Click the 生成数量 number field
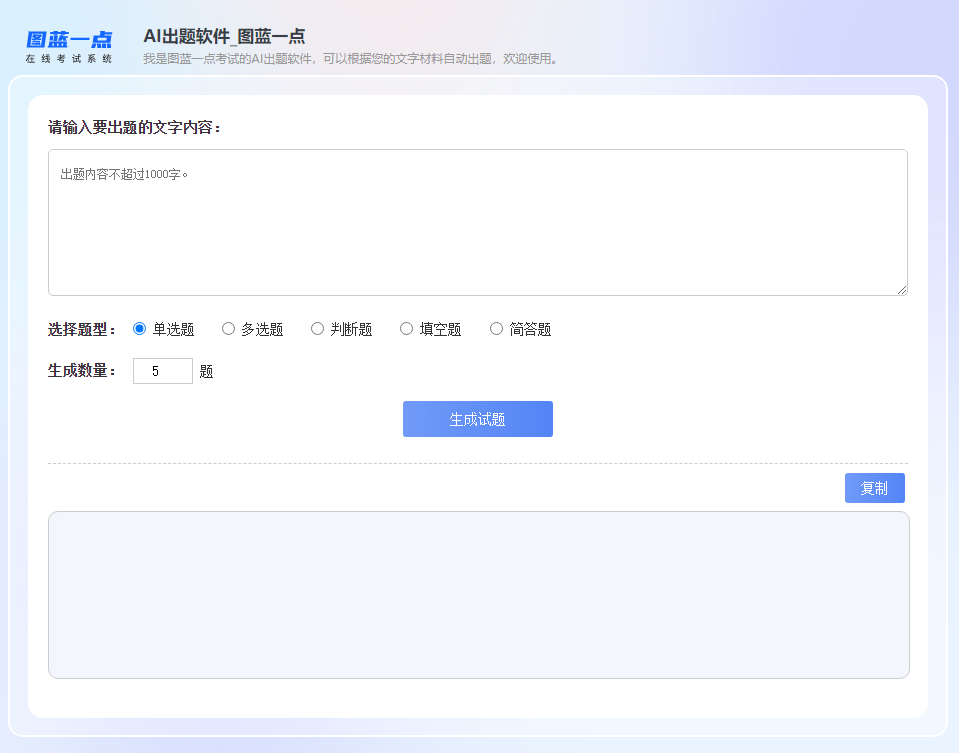959x753 pixels. (163, 371)
